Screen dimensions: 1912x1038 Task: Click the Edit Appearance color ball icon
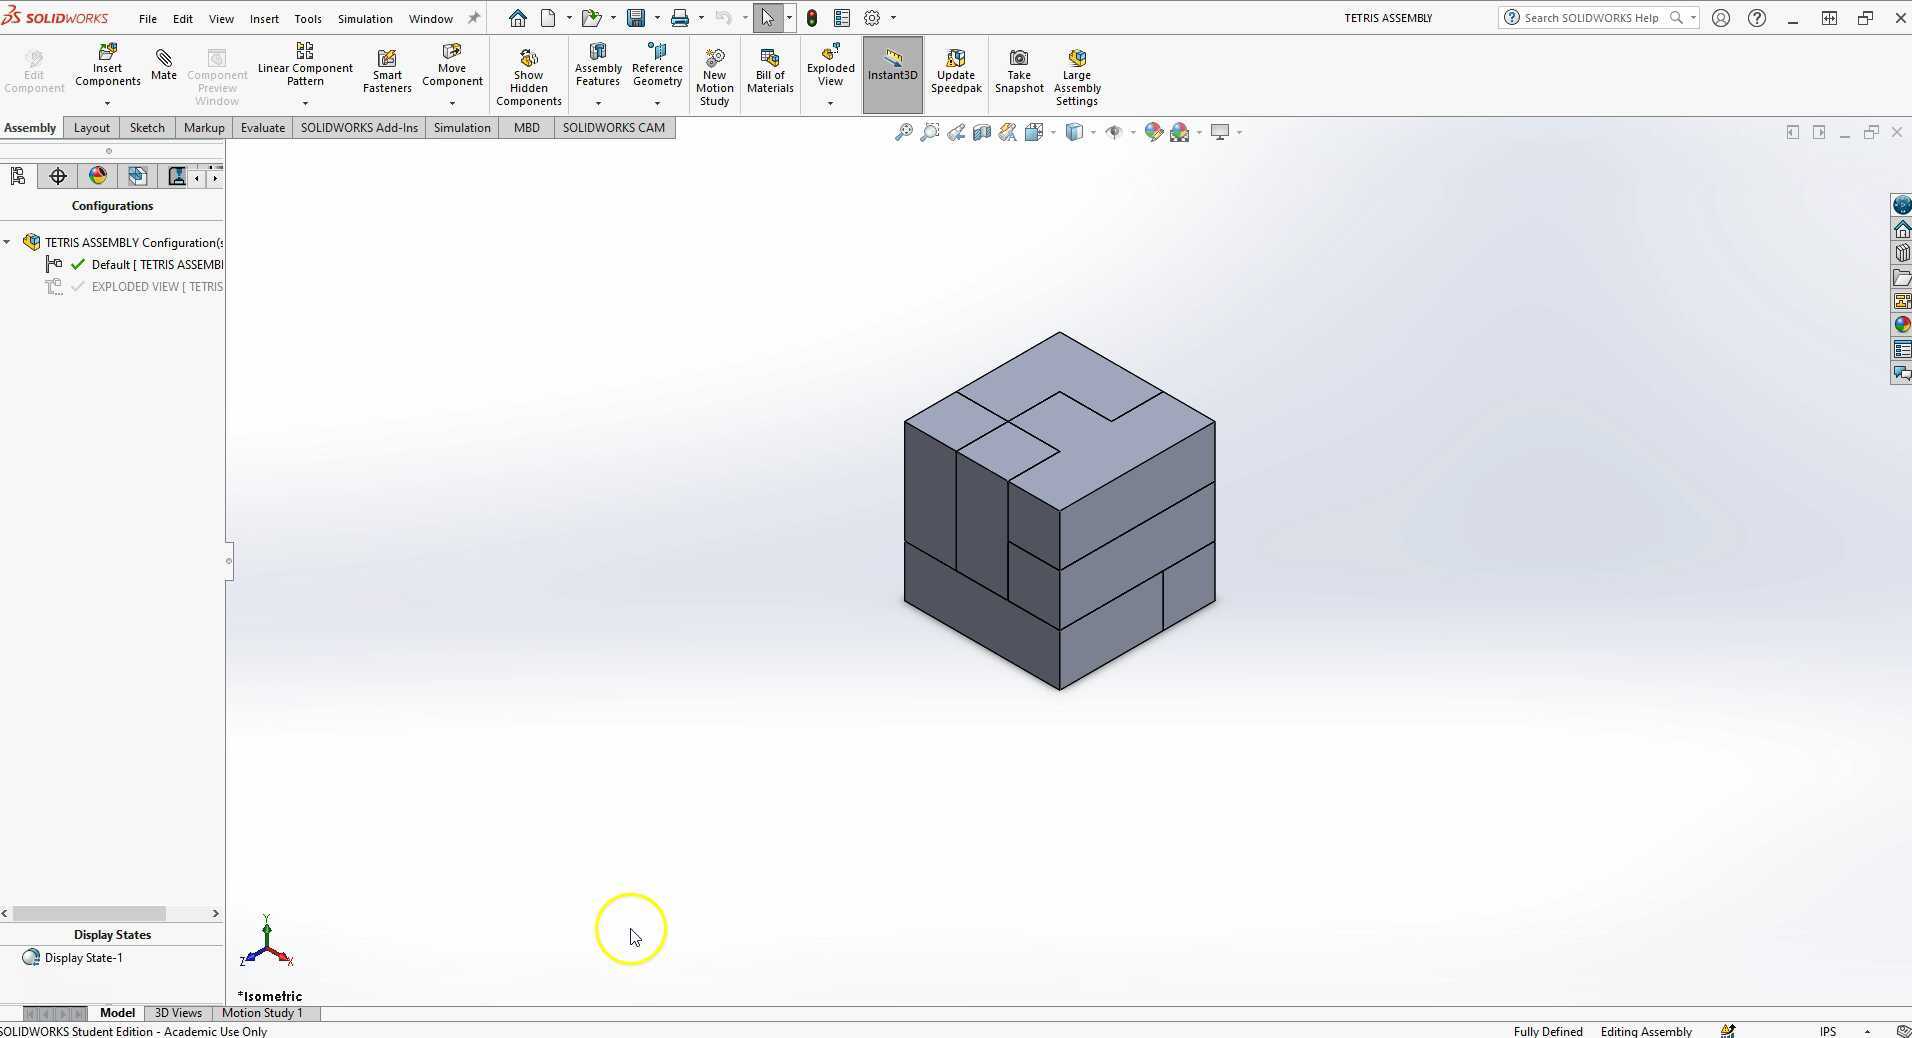click(x=1153, y=132)
